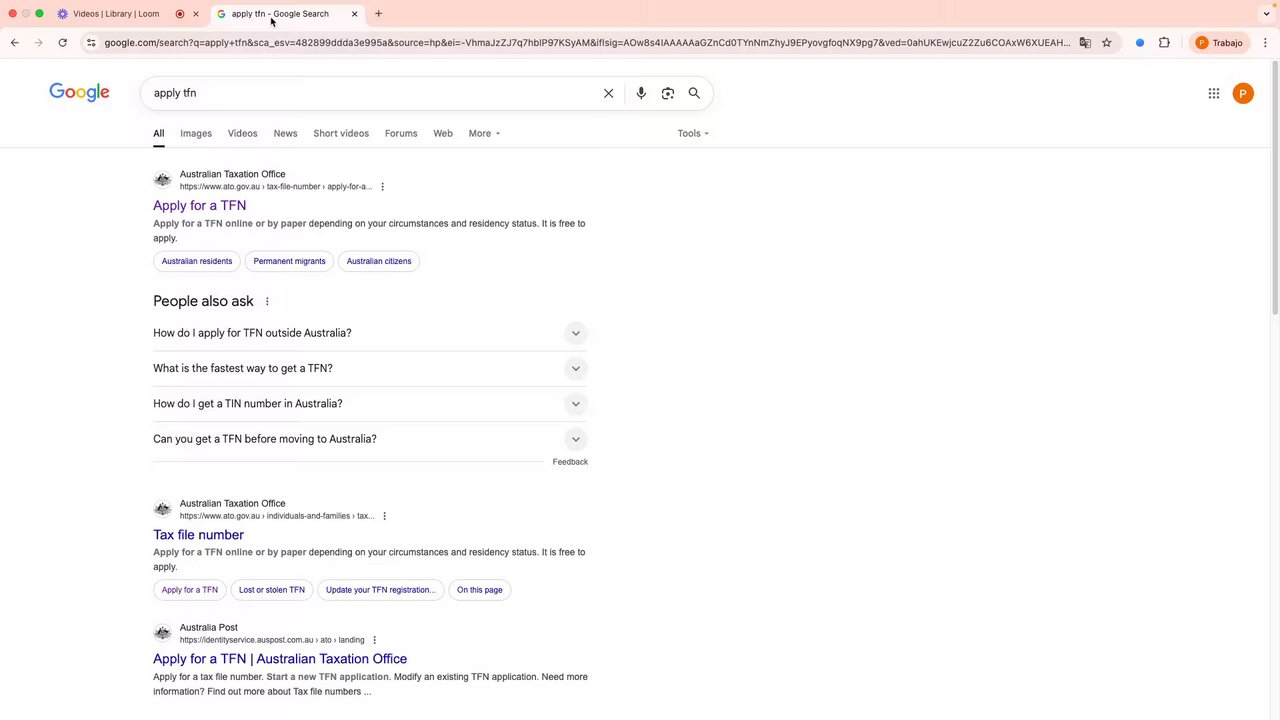The image size is (1280, 720).
Task: Open the Extensions puzzle icon
Action: (x=1164, y=43)
